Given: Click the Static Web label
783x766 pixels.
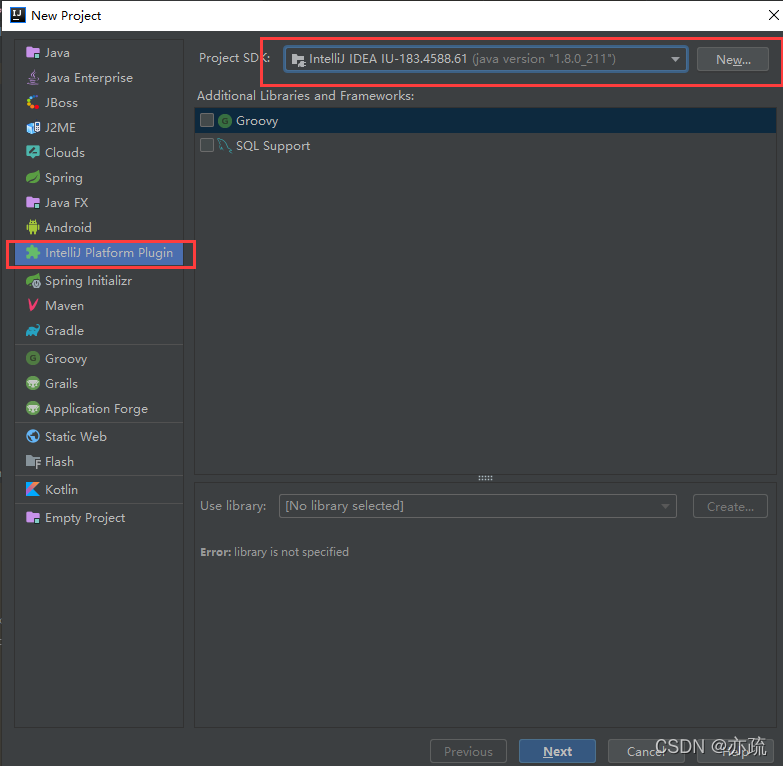Looking at the screenshot, I should coord(76,436).
